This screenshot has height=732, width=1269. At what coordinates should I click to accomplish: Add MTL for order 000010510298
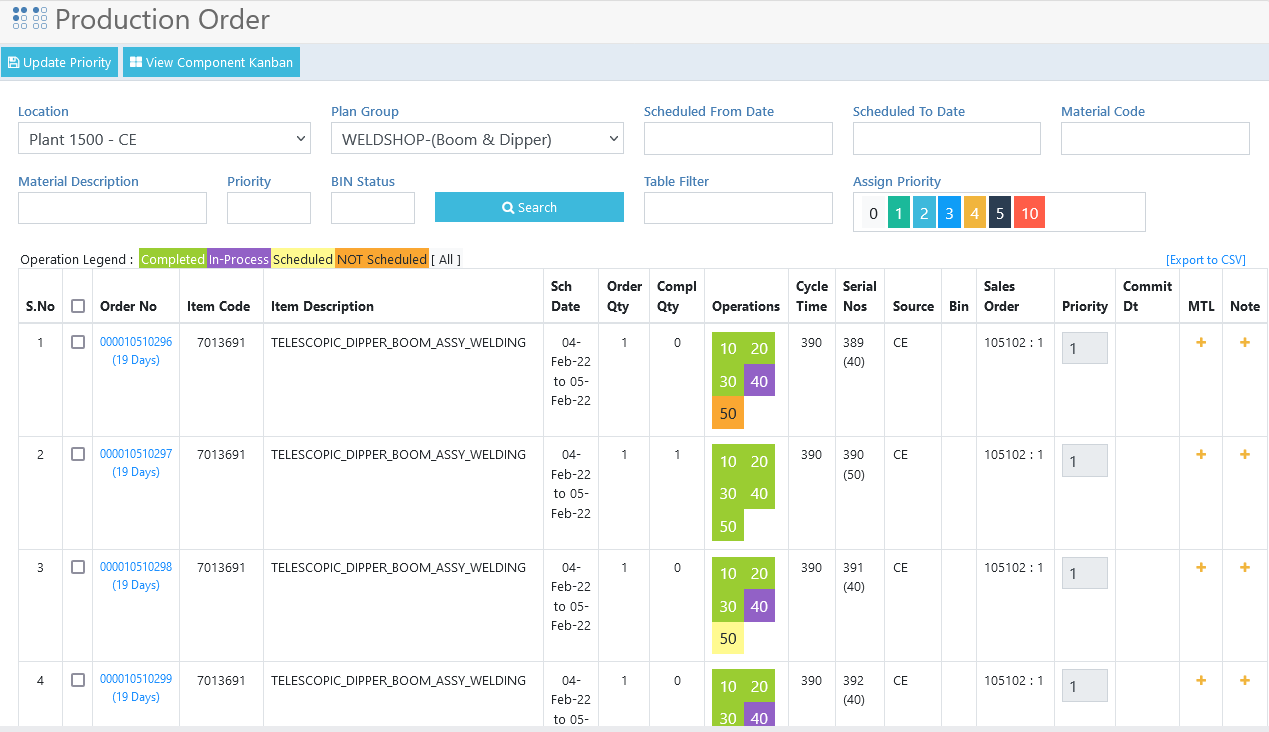coord(1201,567)
